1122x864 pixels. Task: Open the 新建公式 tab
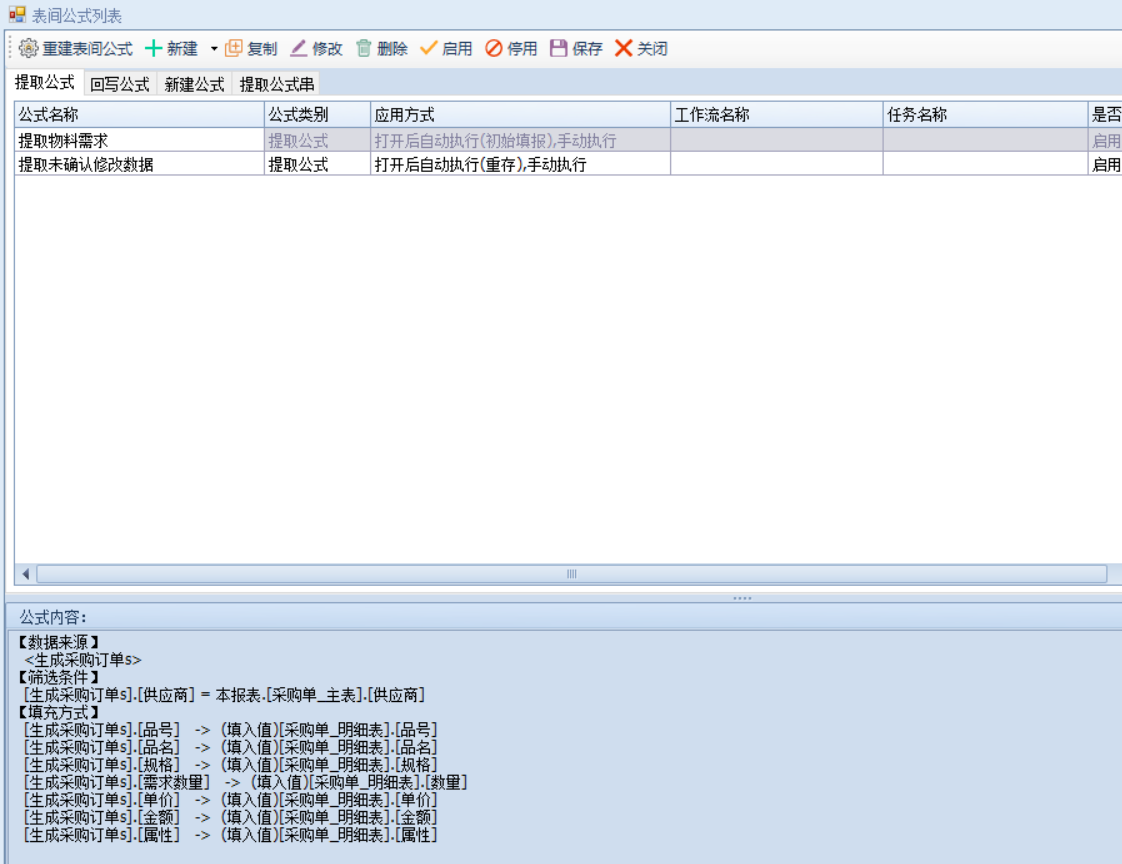pyautogui.click(x=194, y=84)
